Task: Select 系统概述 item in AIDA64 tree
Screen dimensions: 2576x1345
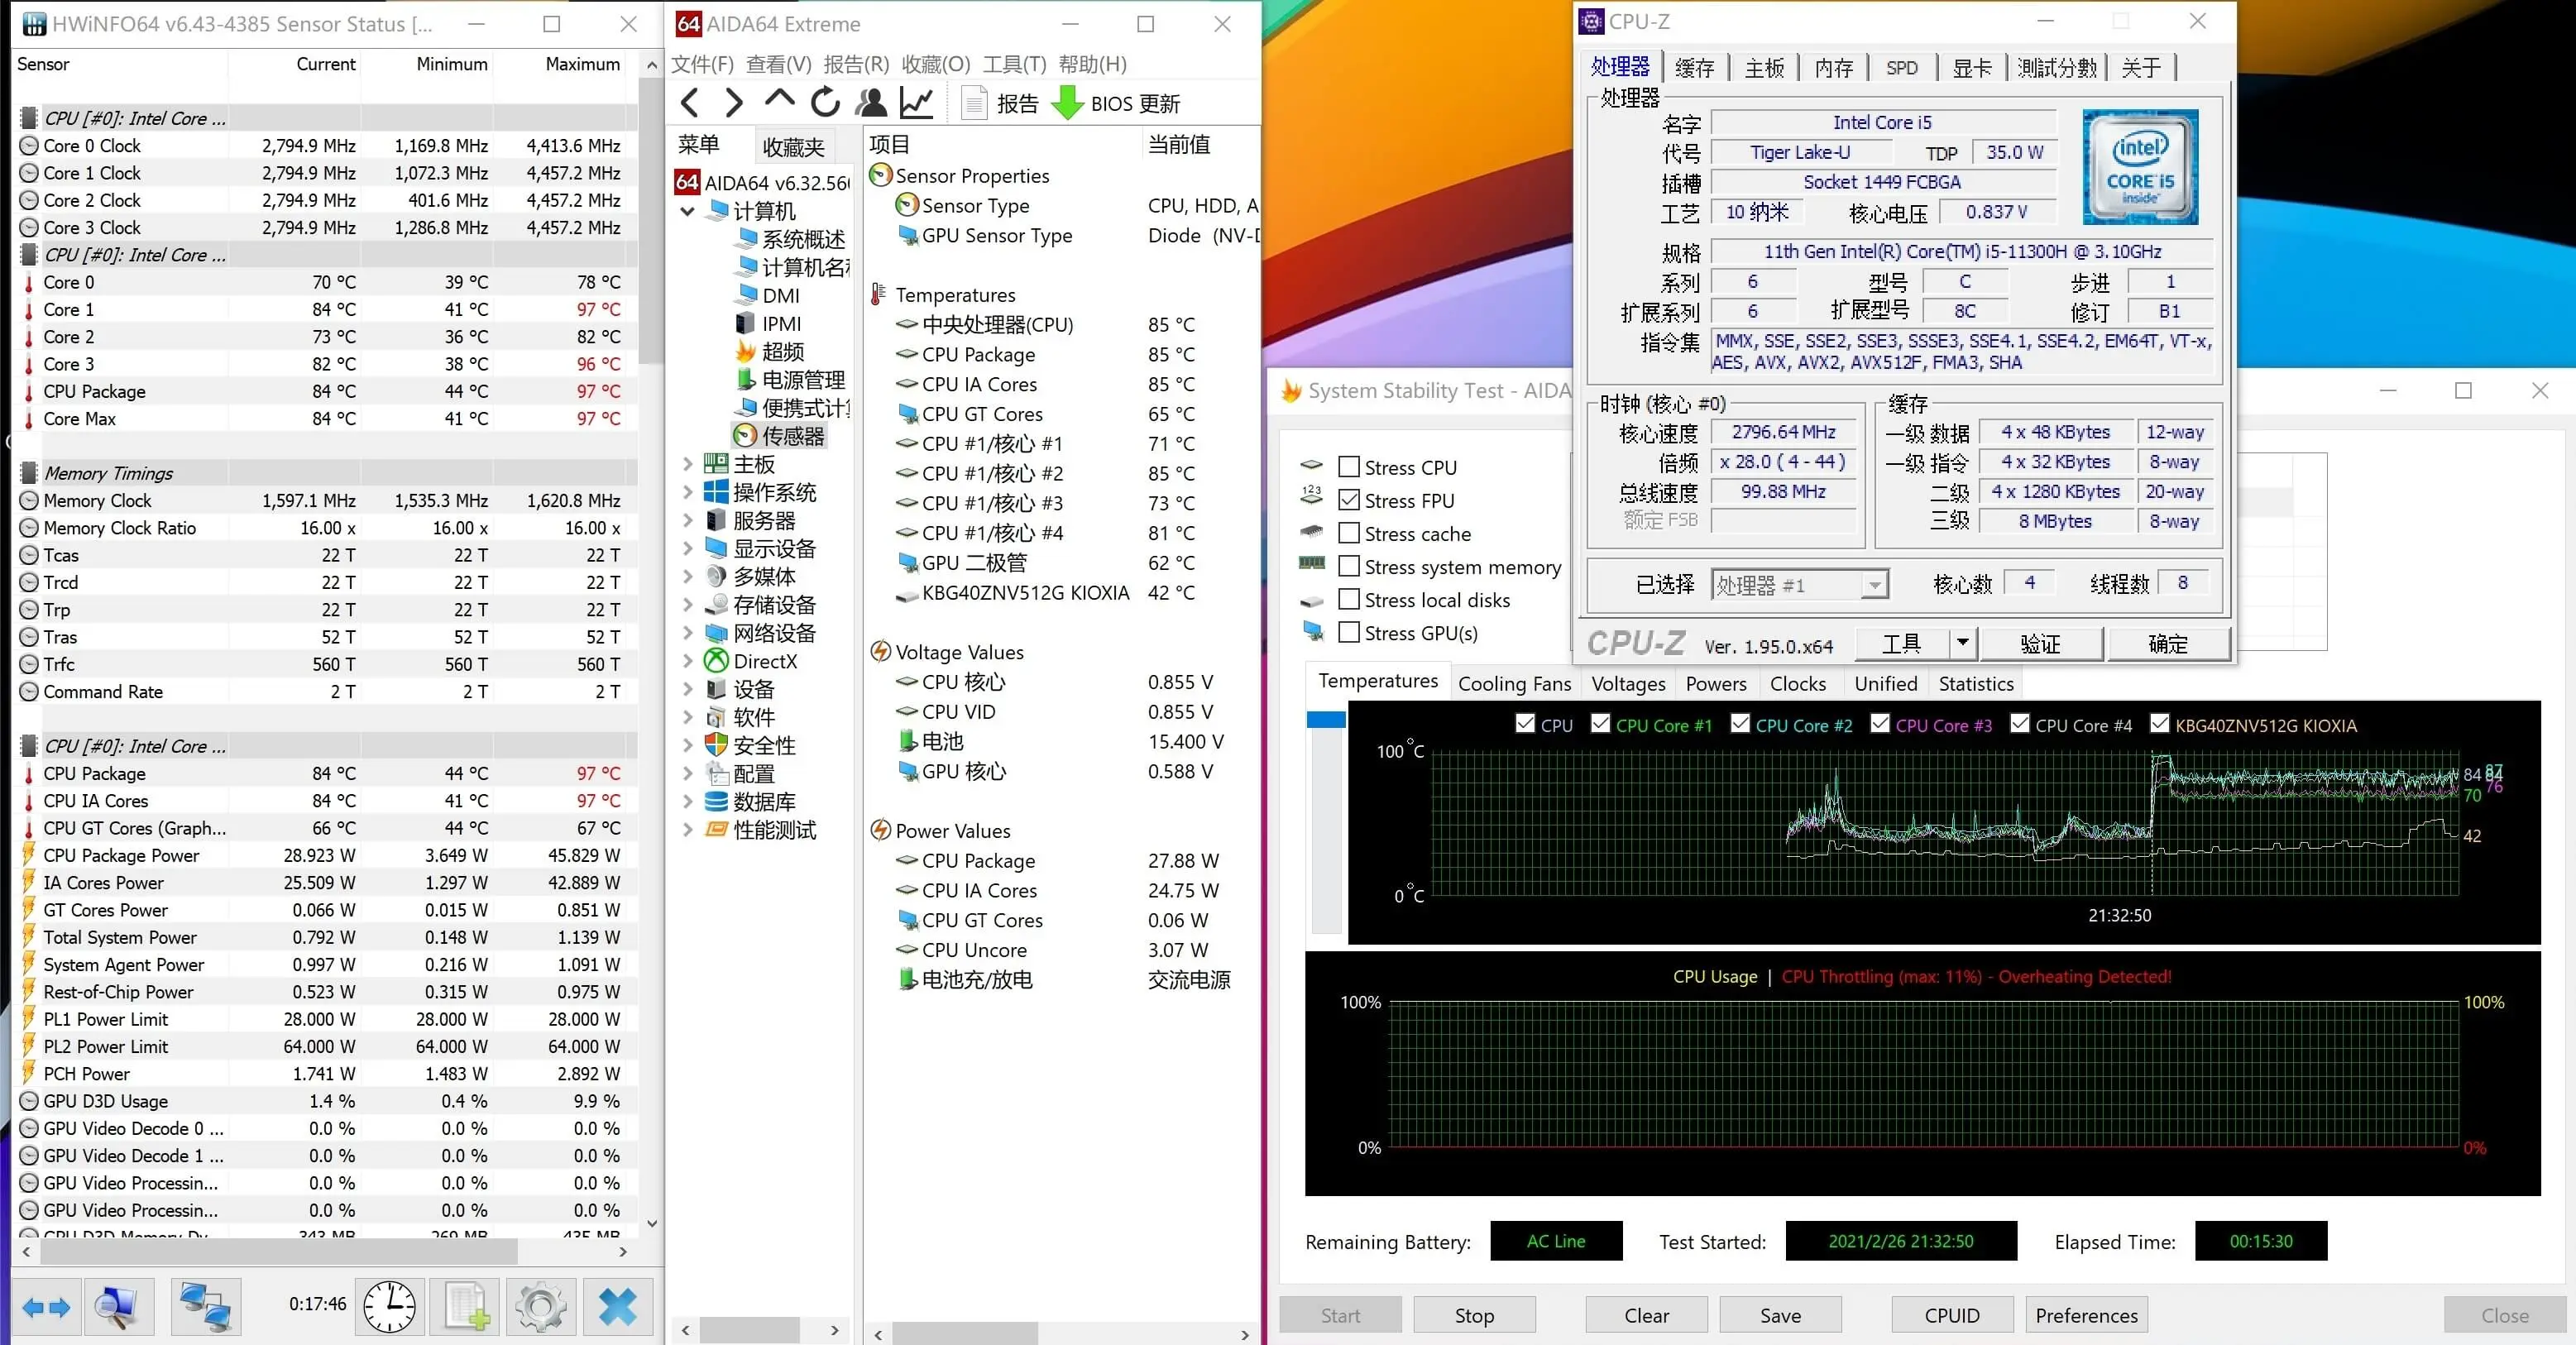Action: pos(791,239)
